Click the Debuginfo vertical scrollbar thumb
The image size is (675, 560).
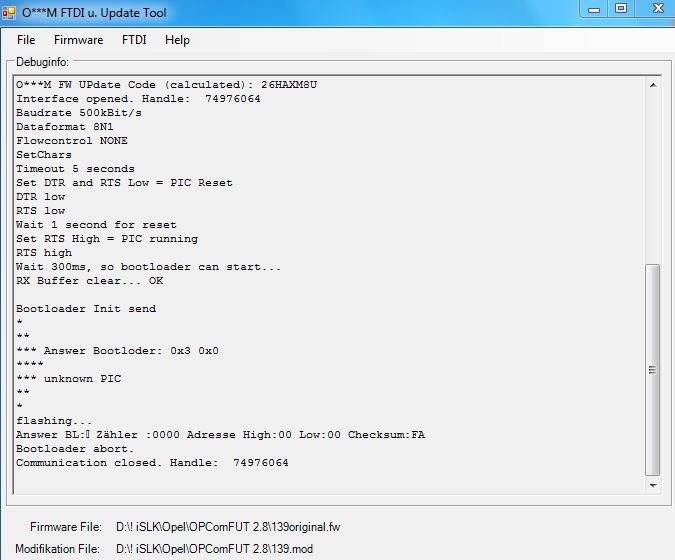pos(653,368)
